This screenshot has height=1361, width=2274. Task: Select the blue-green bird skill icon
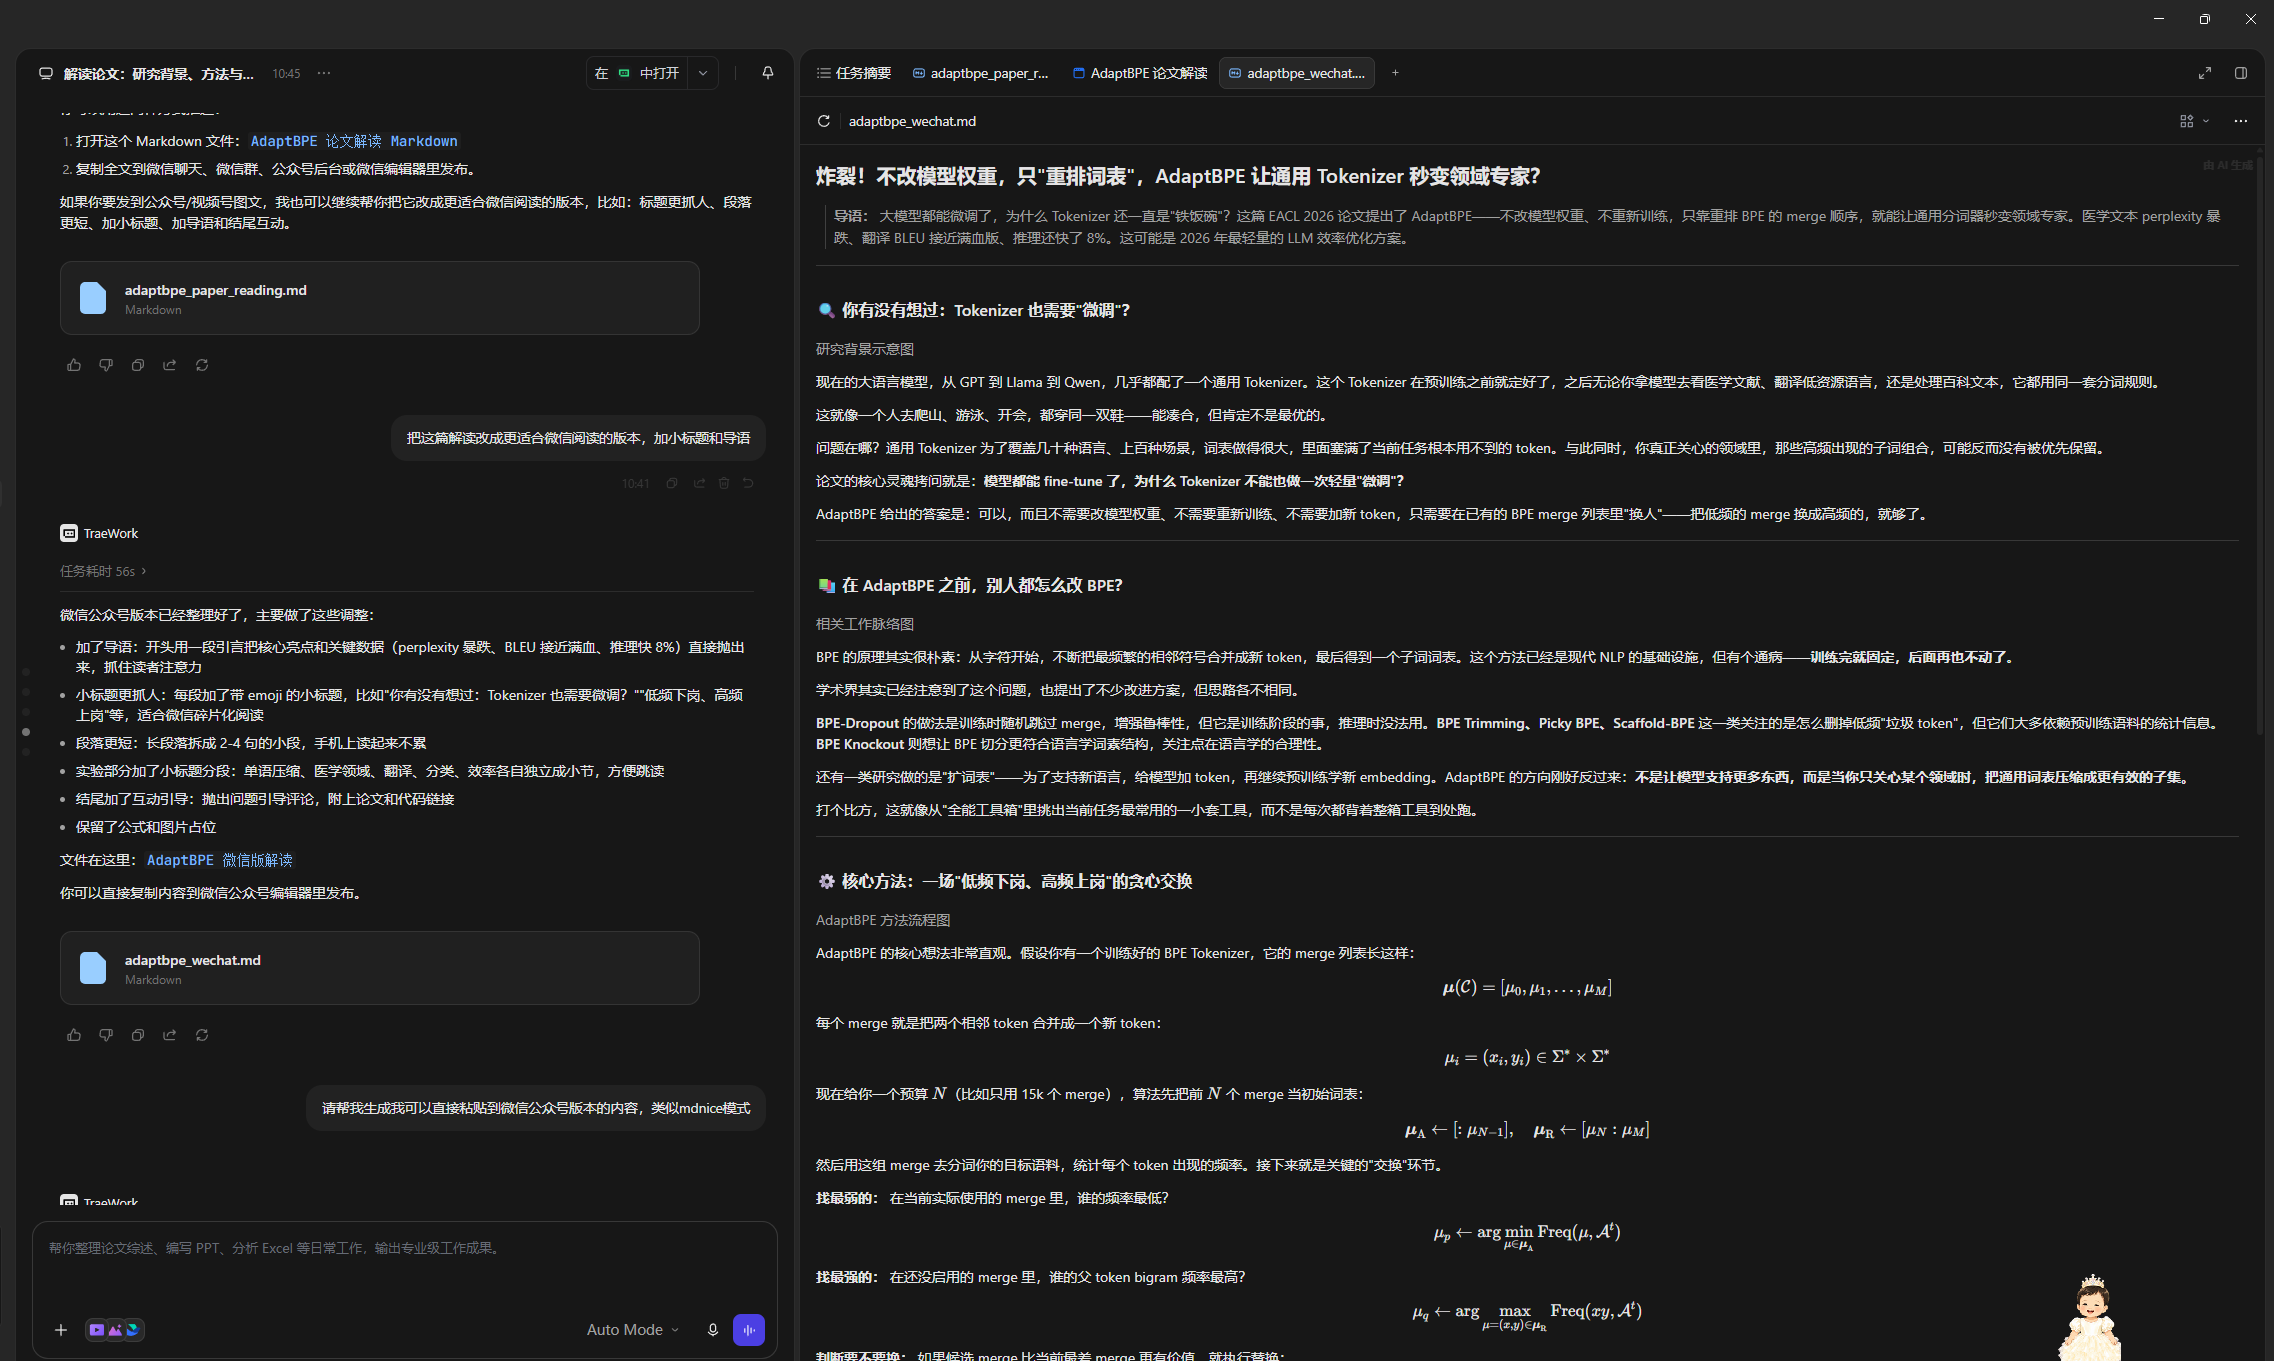(x=133, y=1330)
